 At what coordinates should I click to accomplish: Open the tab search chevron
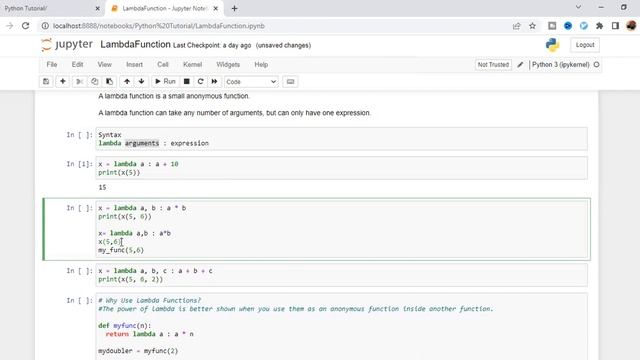coord(578,7)
